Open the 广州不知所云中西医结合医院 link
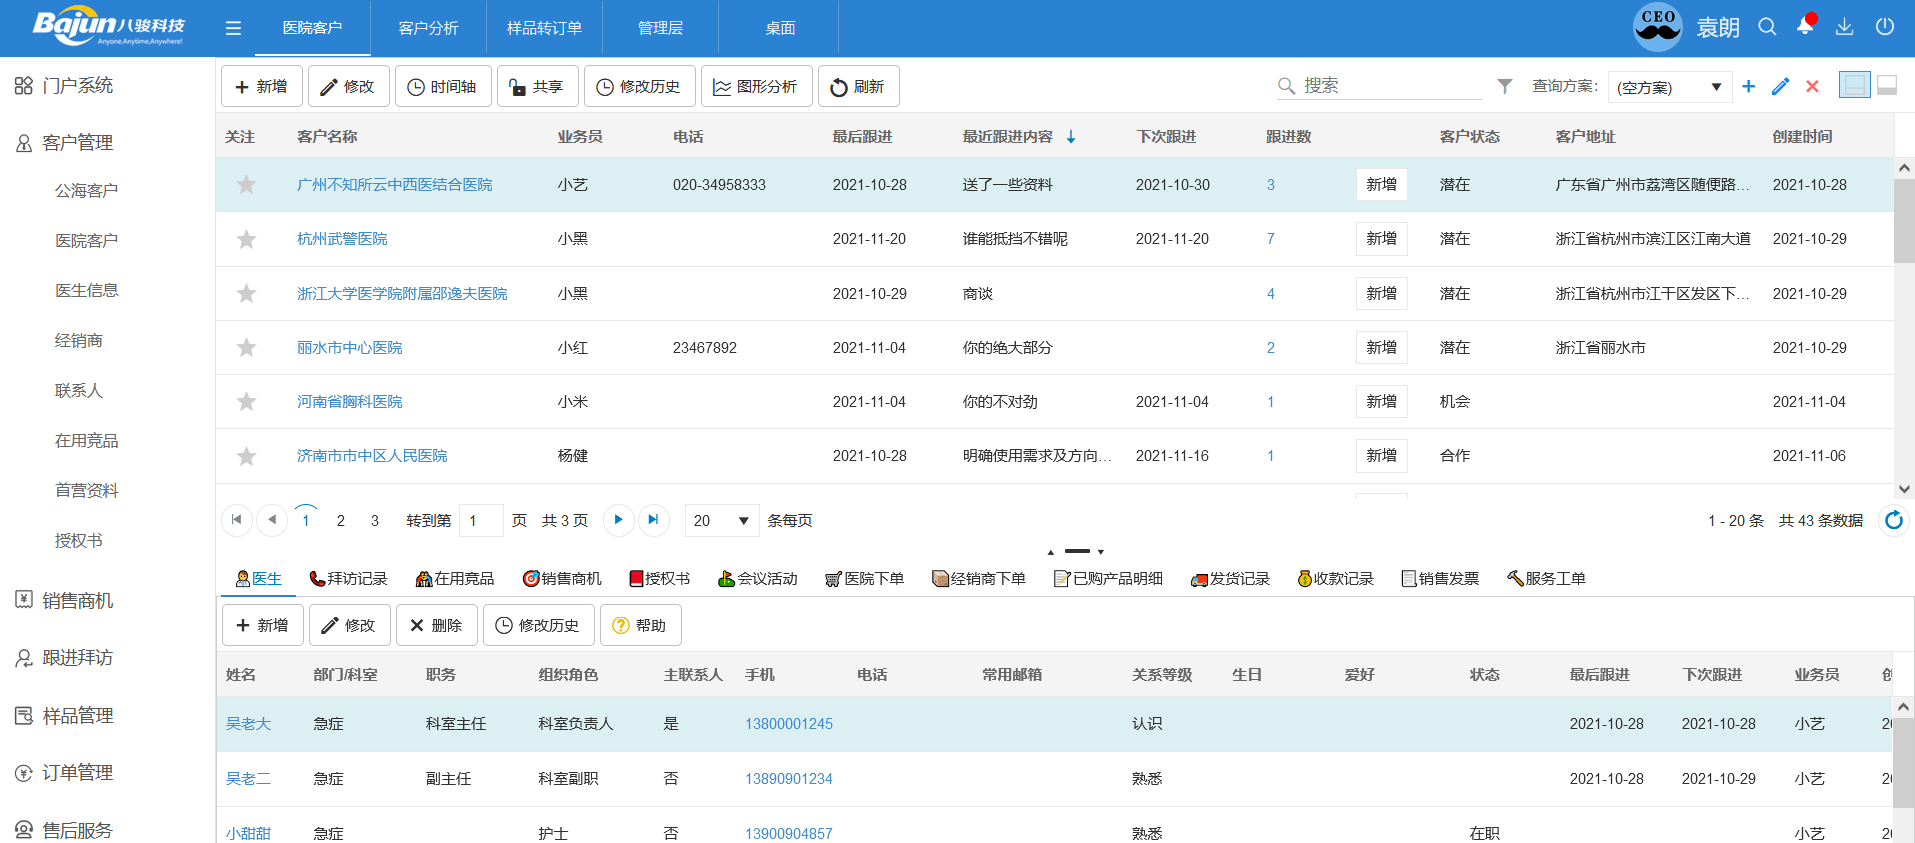The height and width of the screenshot is (843, 1915). click(394, 185)
